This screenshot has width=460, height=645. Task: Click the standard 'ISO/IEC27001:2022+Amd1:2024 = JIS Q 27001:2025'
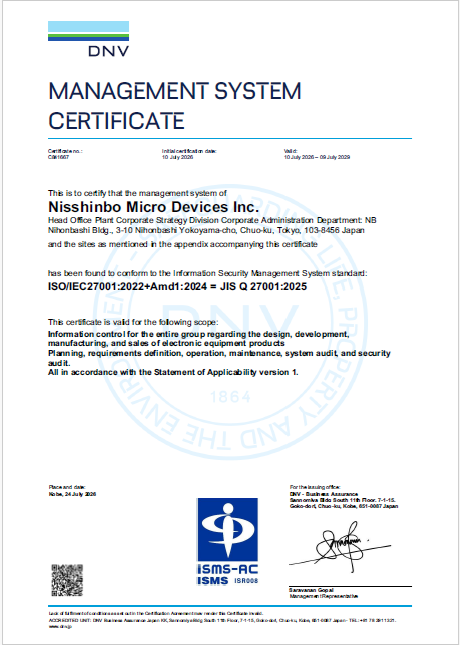[x=177, y=287]
